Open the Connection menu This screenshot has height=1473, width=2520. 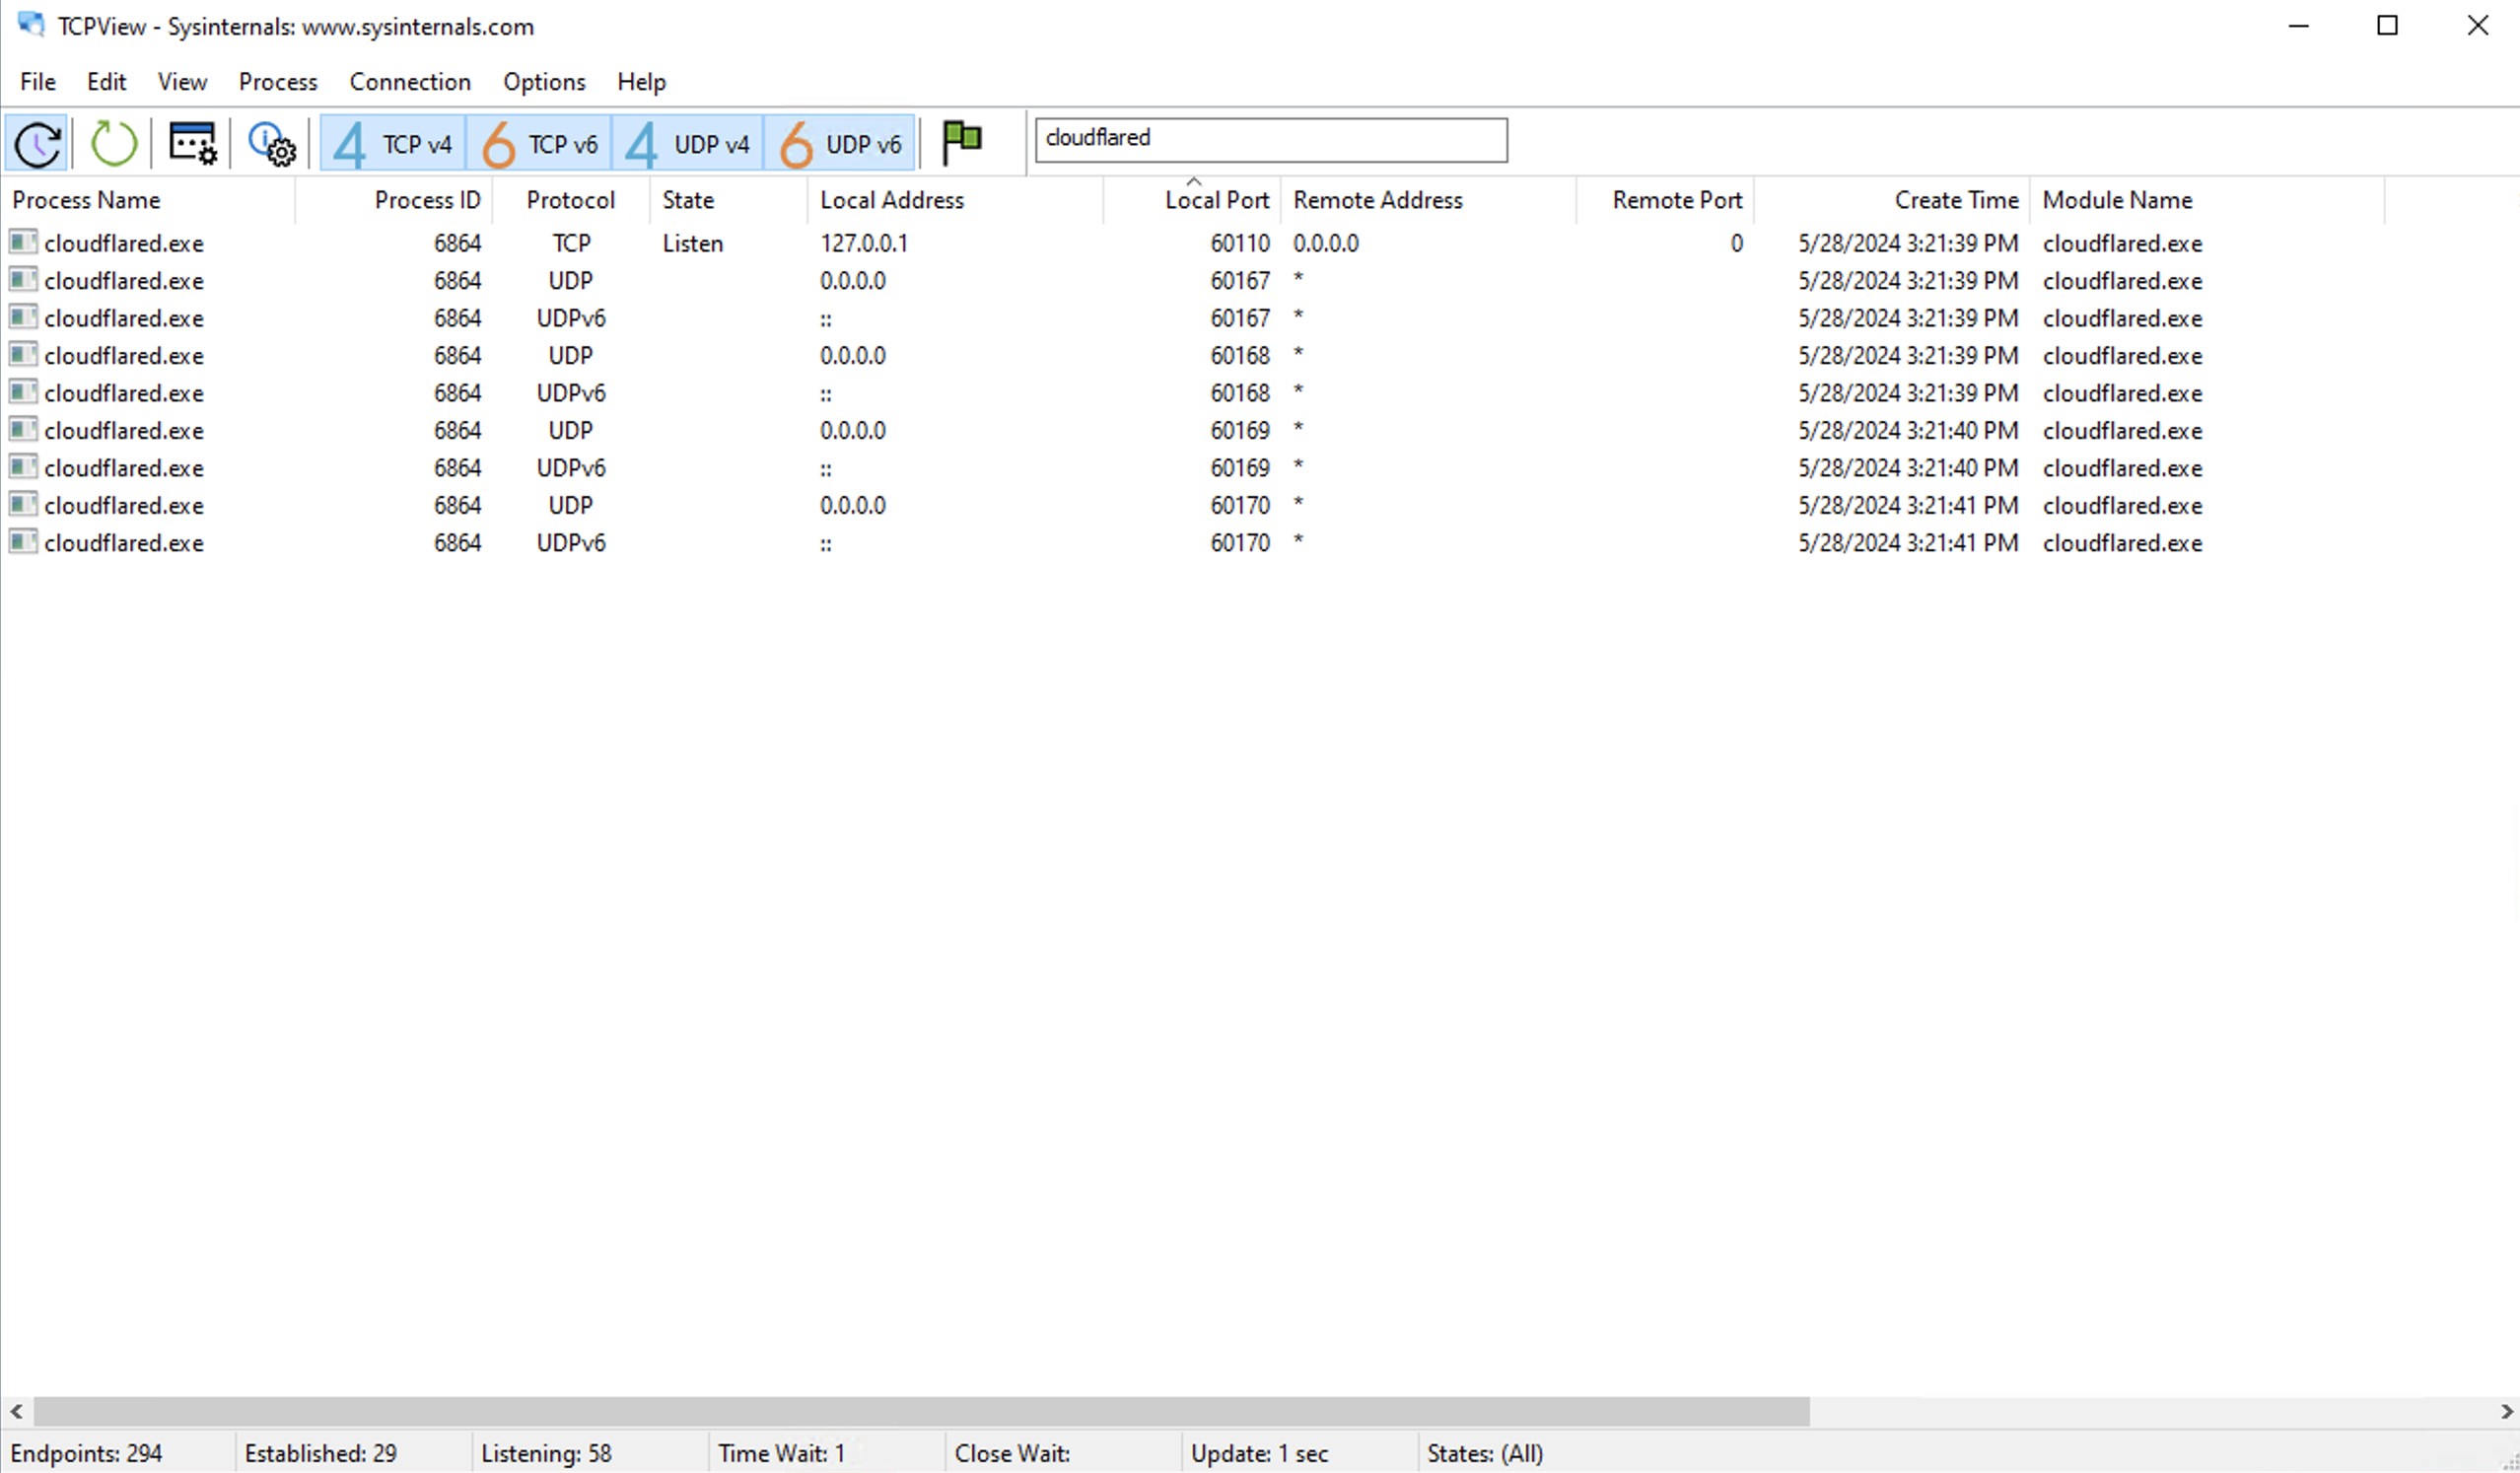(410, 81)
